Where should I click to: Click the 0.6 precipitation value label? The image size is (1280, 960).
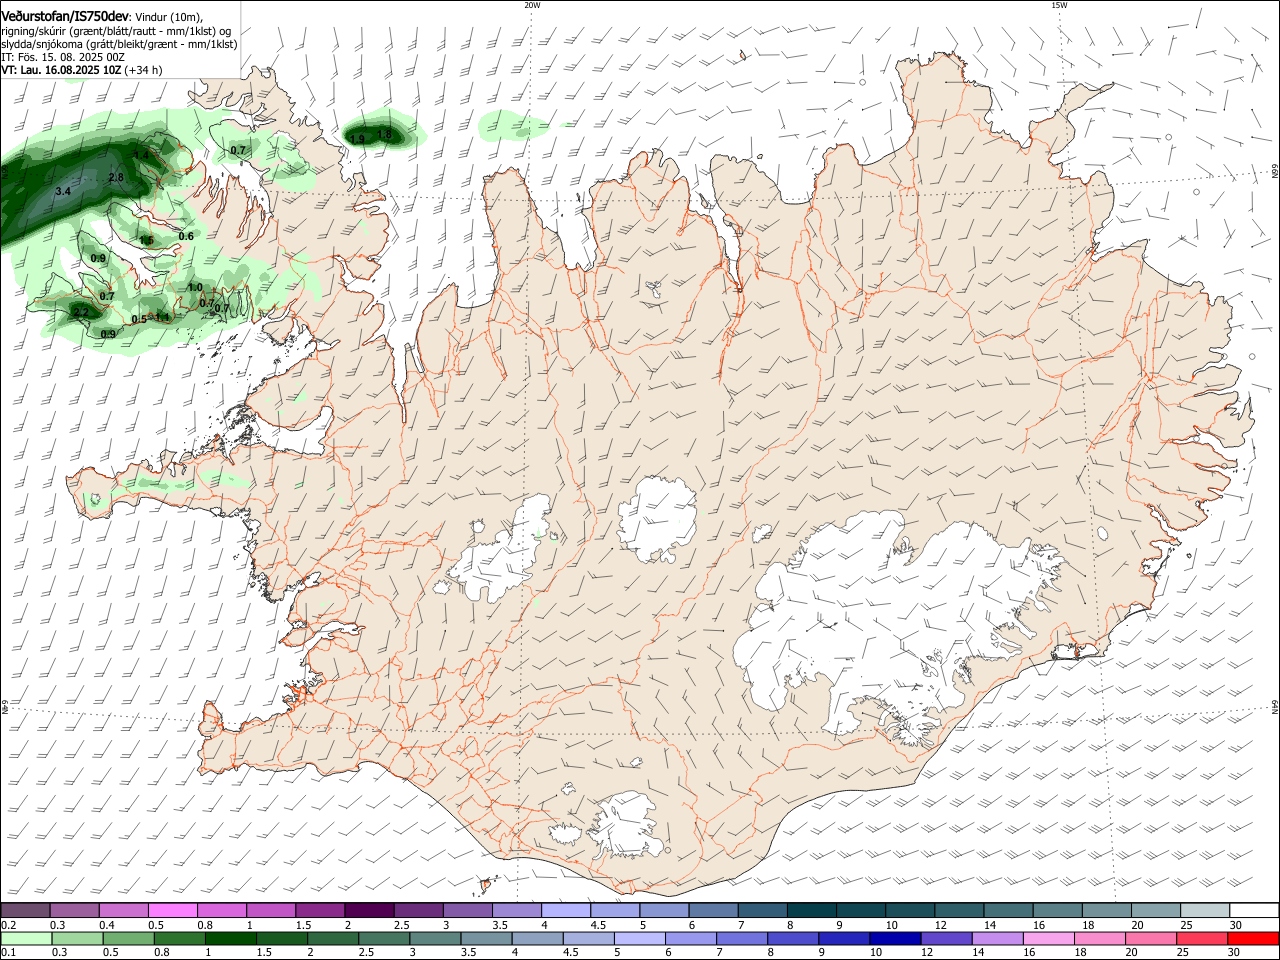coord(186,236)
